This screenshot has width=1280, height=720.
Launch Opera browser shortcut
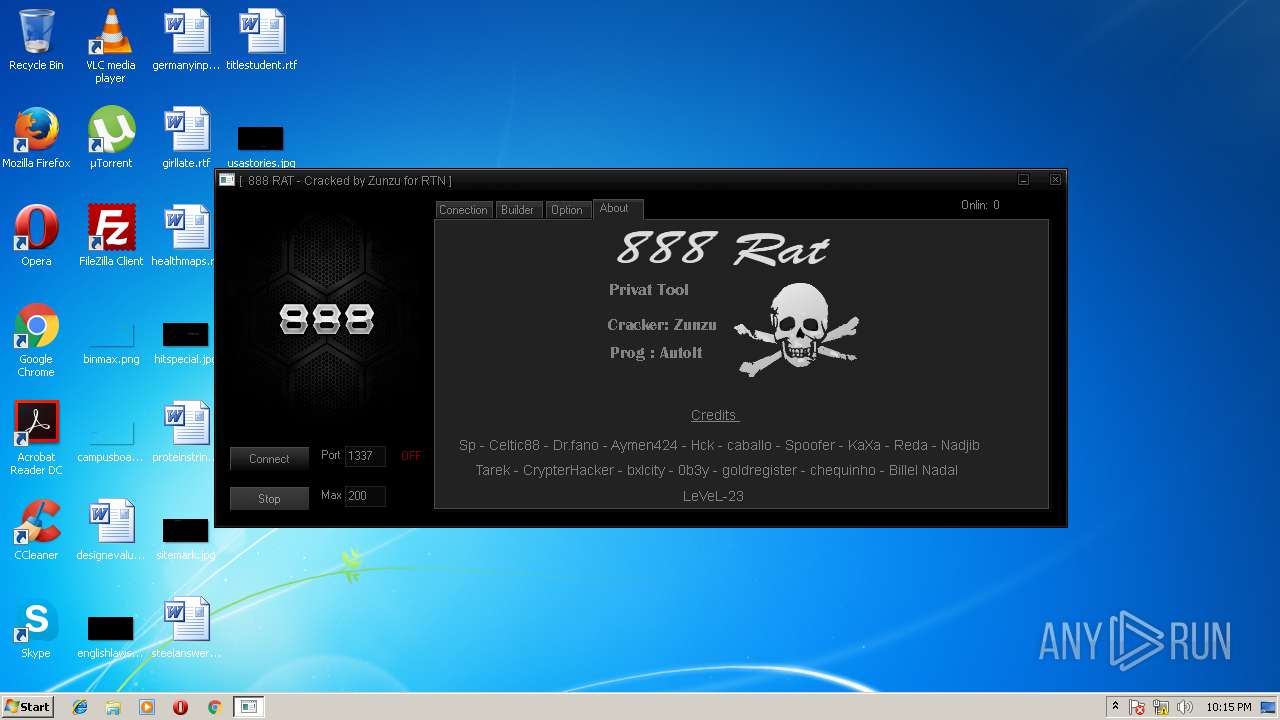[36, 236]
